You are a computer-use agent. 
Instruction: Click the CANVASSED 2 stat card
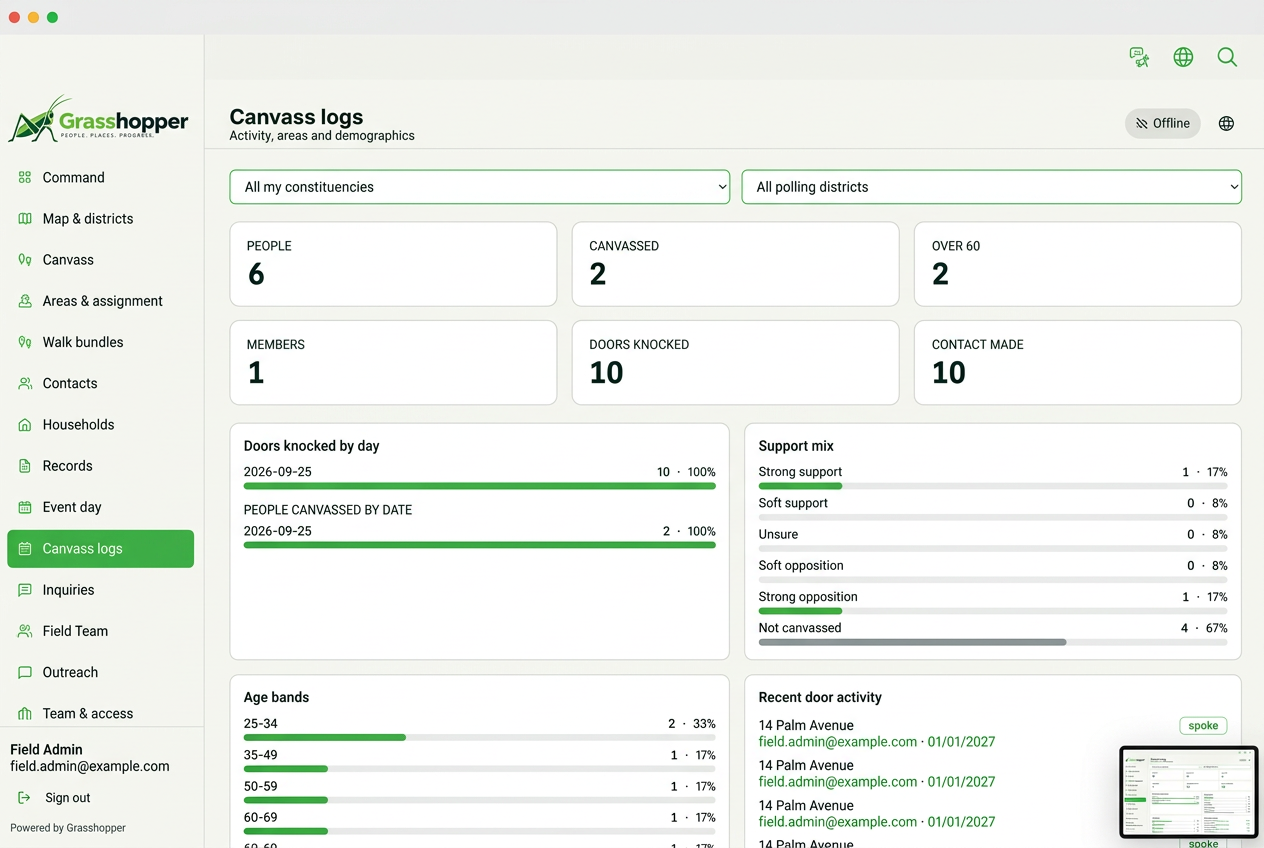pos(735,264)
